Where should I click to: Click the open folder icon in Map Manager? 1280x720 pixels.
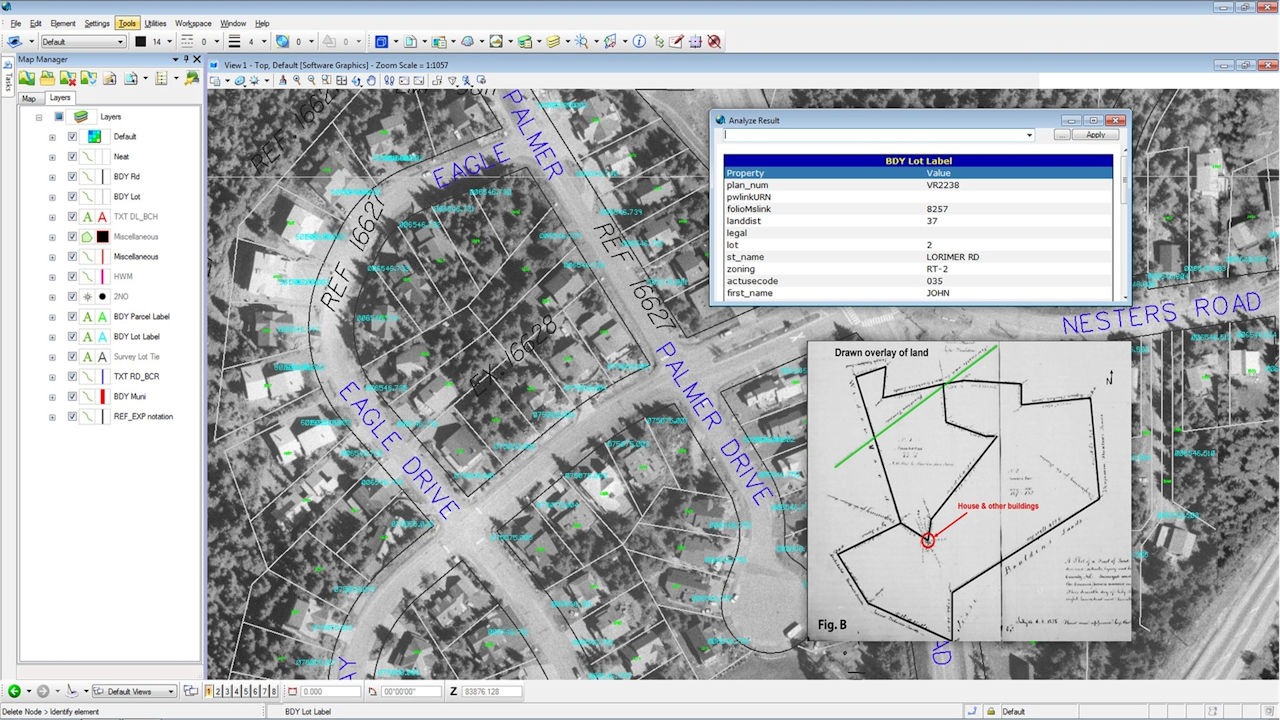48,78
